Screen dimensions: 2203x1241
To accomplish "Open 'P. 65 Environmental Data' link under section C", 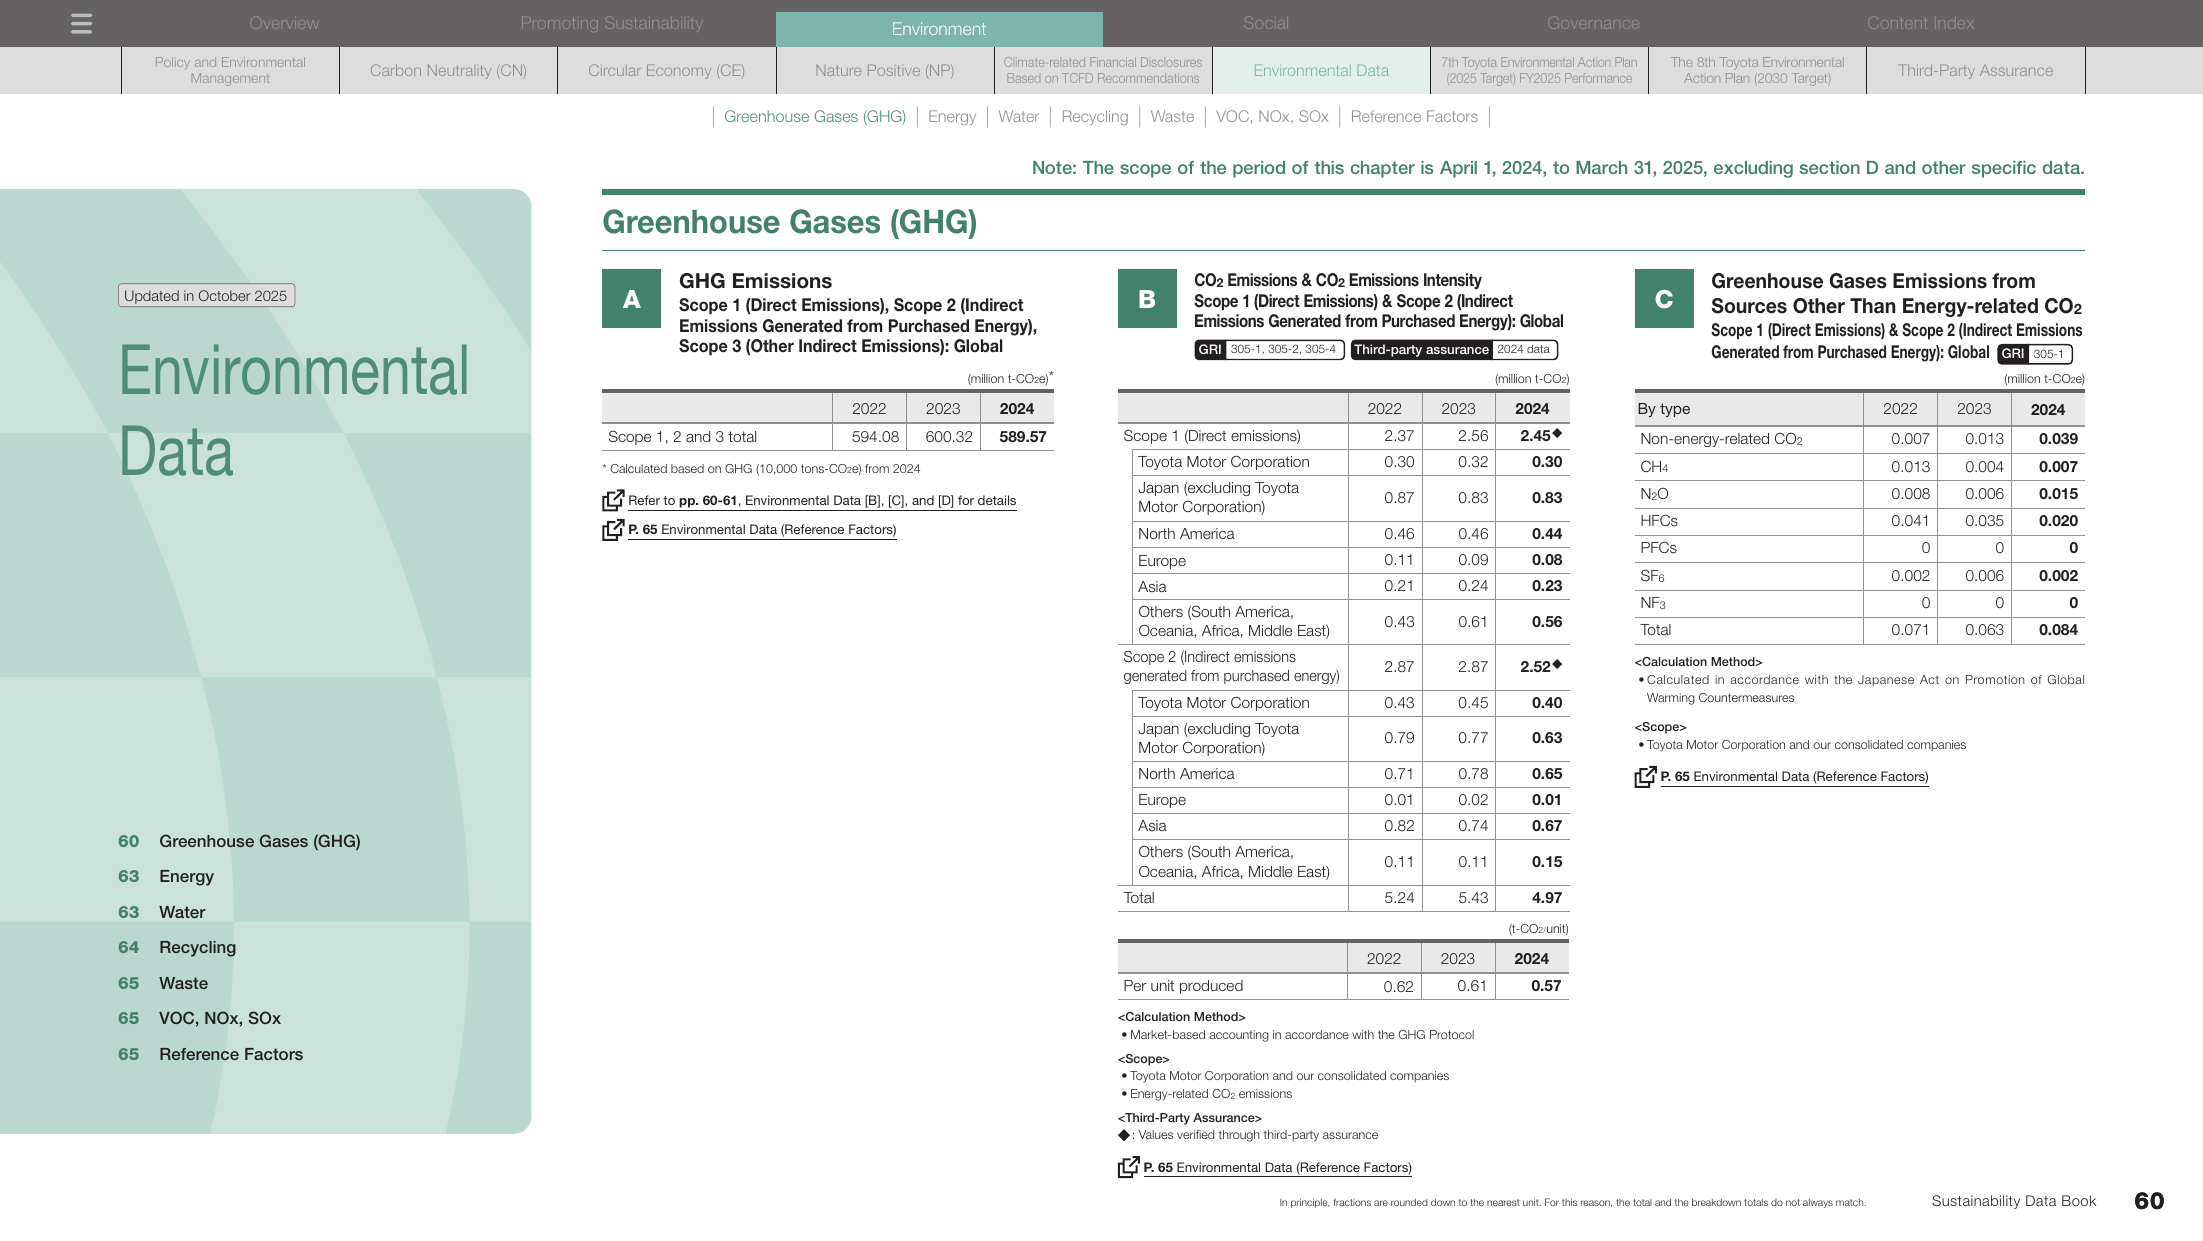I will click(x=1794, y=777).
